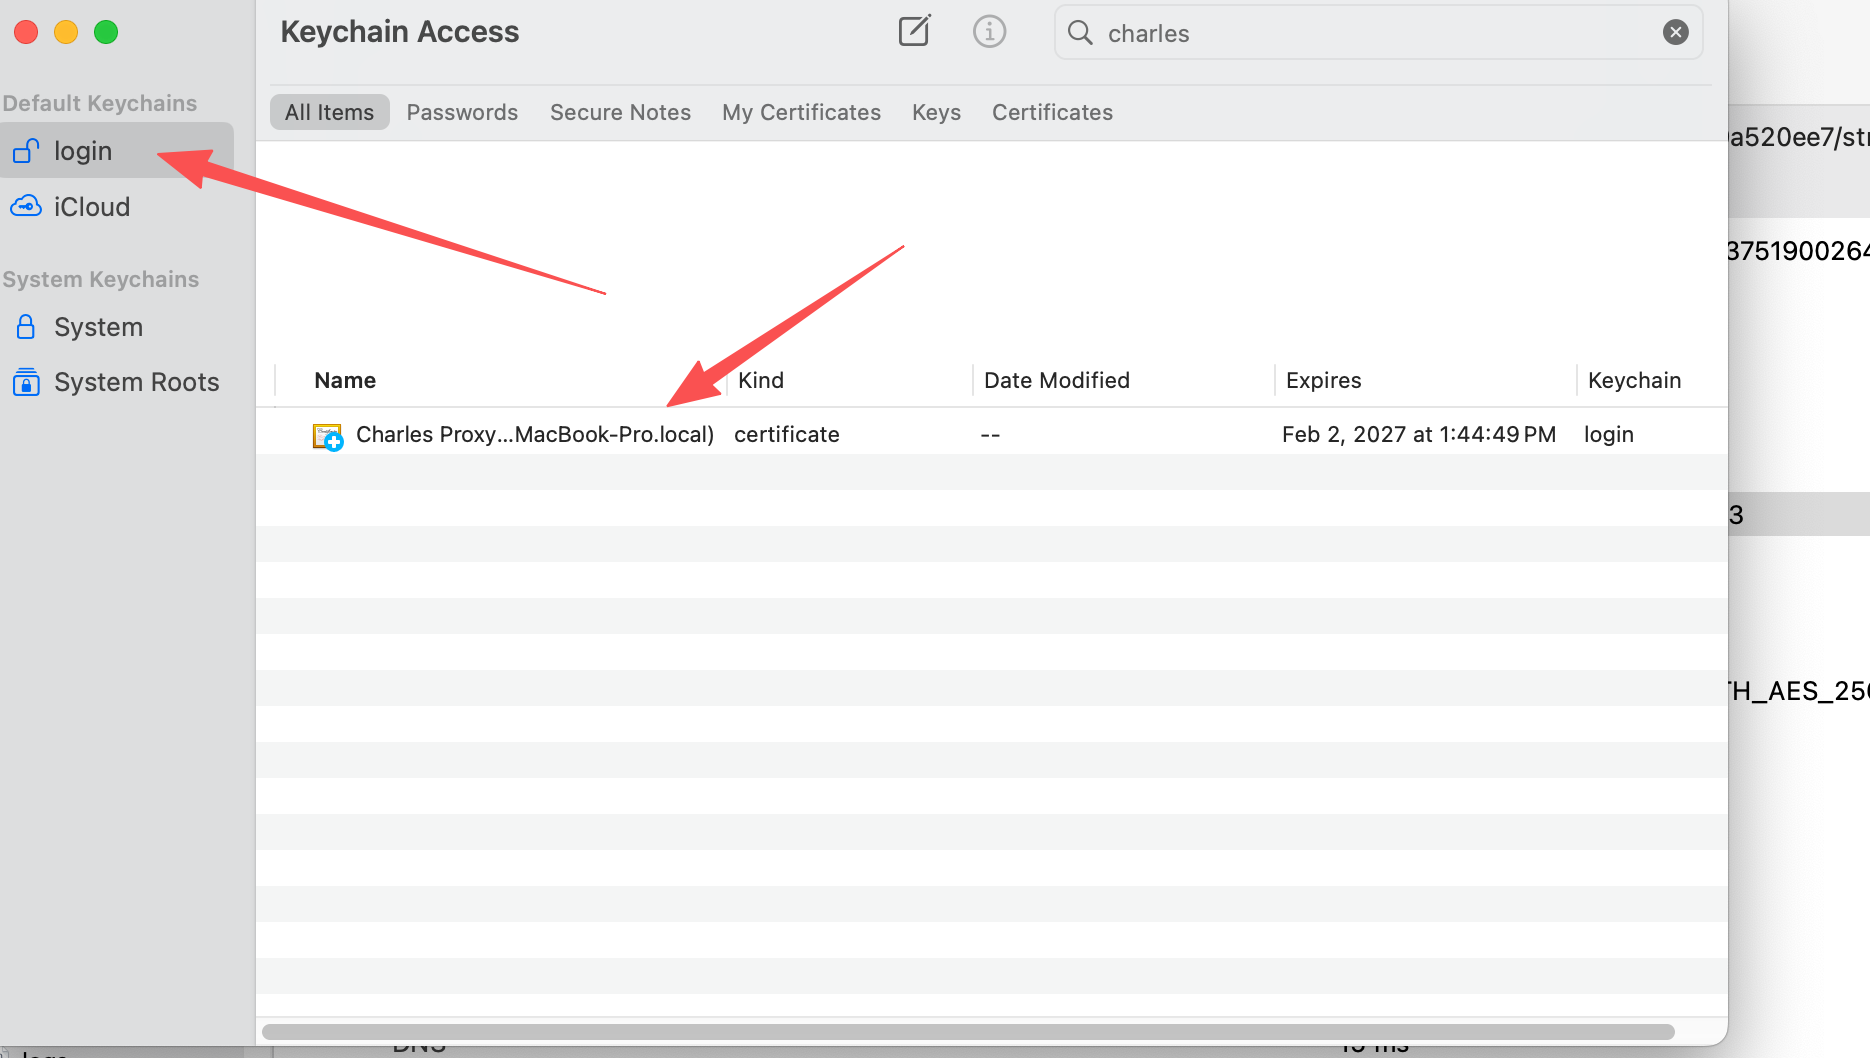The height and width of the screenshot is (1058, 1870).
Task: Click the Feb 2, 2027 expiry cell
Action: click(1419, 434)
